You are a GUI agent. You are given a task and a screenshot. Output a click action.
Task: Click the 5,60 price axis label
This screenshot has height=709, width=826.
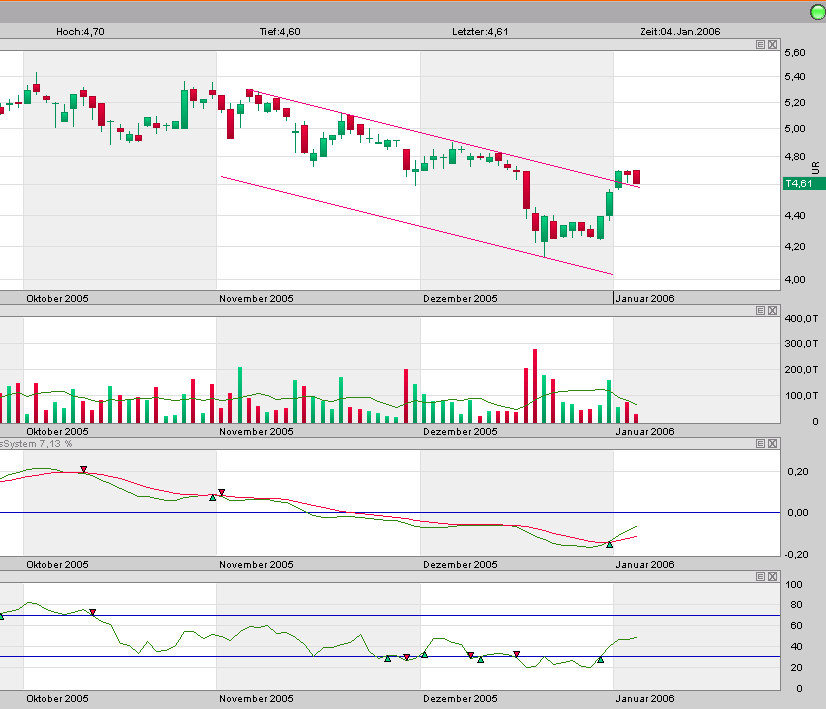coord(795,53)
